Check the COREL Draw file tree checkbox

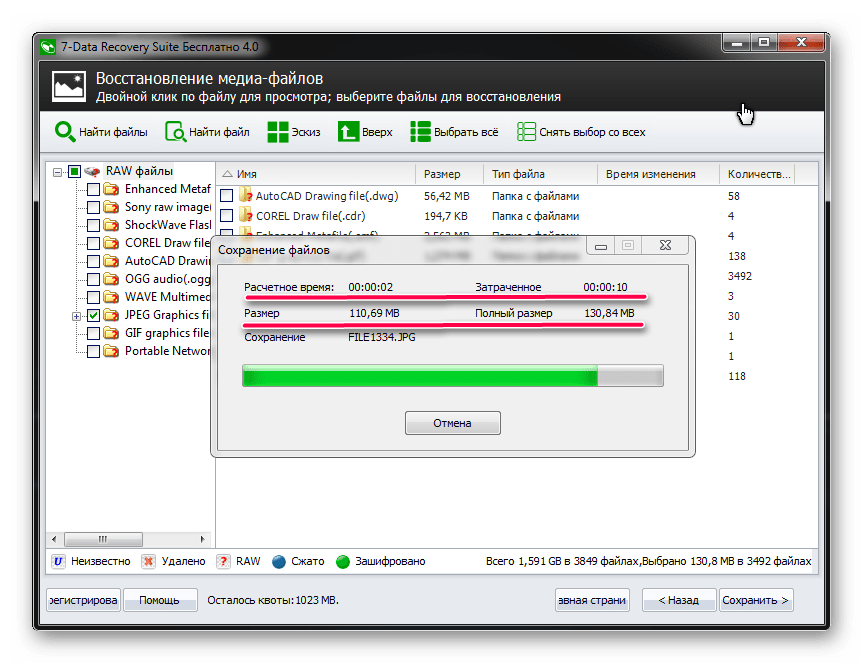tap(94, 244)
